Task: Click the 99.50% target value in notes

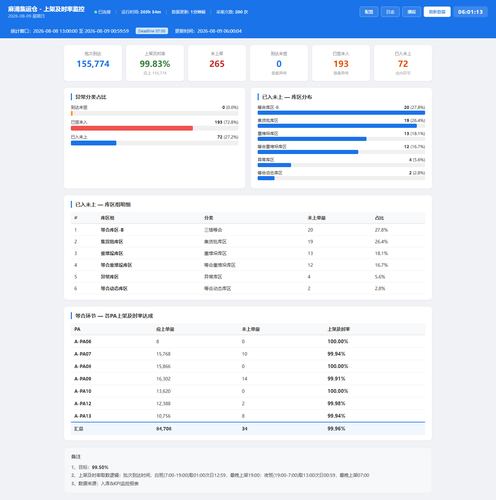Action: coord(100,467)
